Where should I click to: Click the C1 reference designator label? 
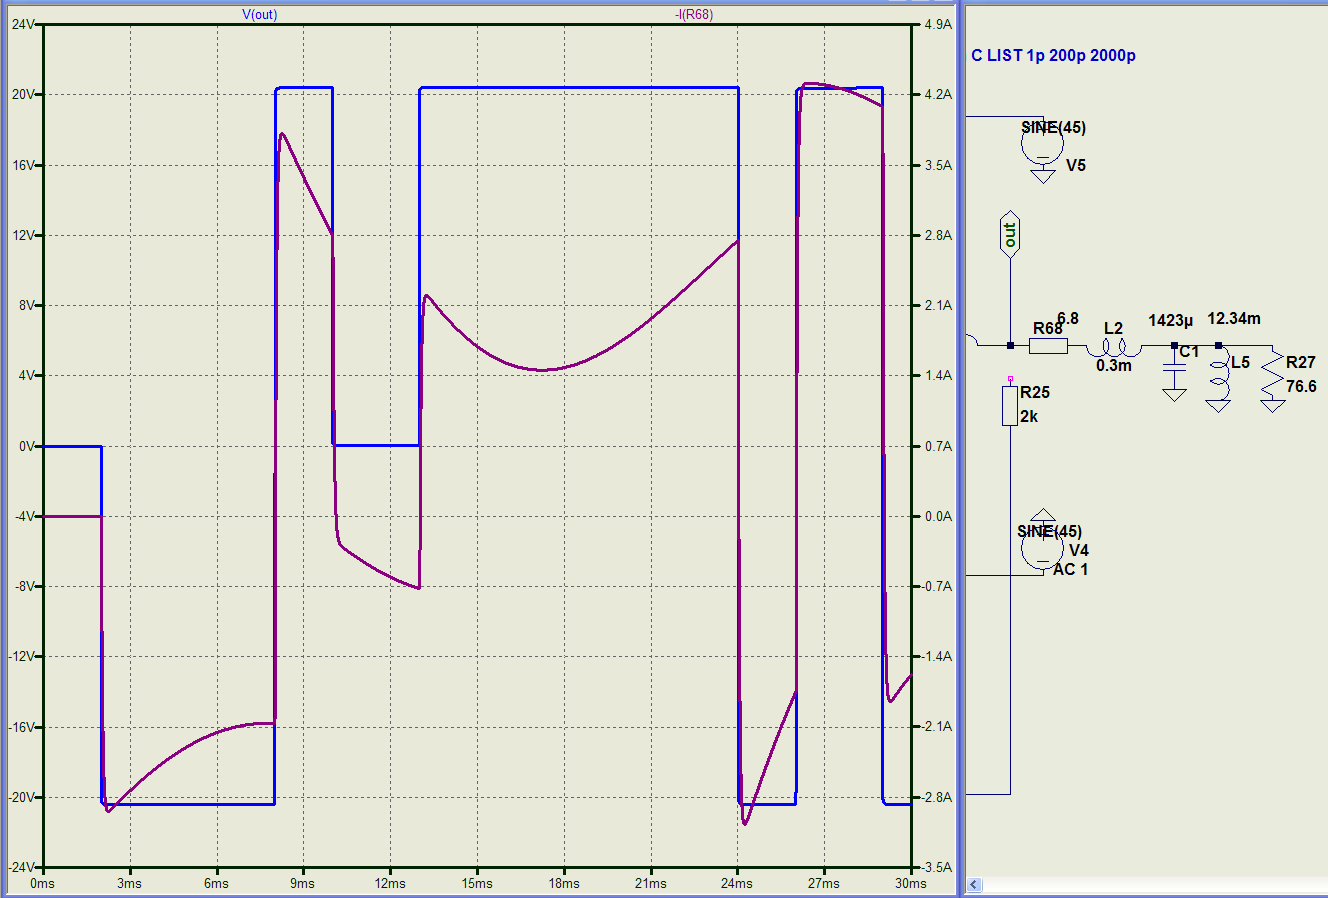[x=1189, y=351]
